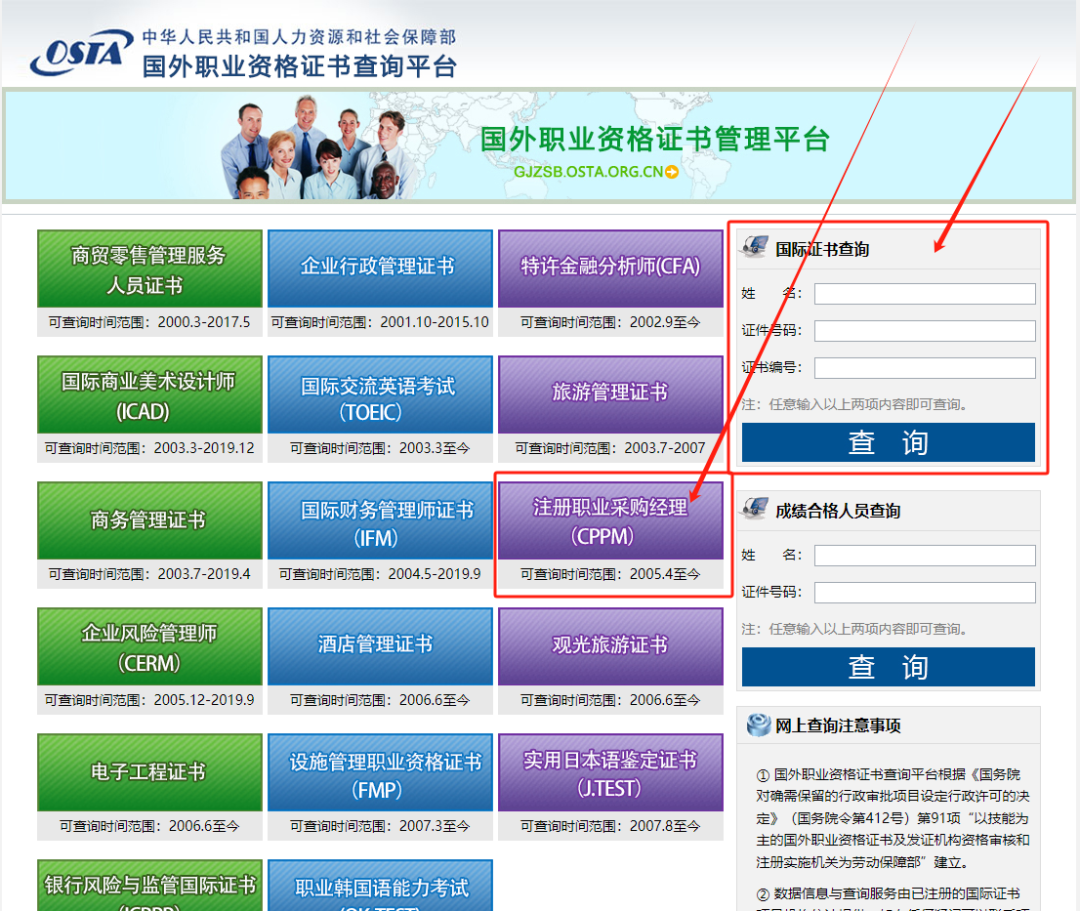Viewport: 1080px width, 911px height.
Task: Select the 酒店管理证书 tile
Action: [380, 647]
